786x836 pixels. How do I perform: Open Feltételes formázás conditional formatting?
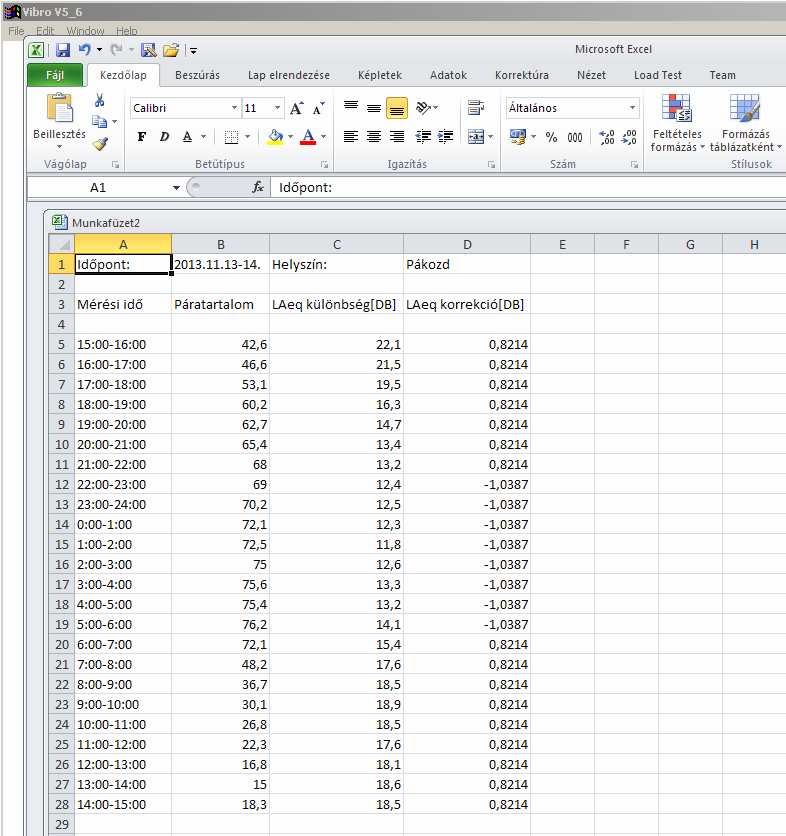pos(677,123)
